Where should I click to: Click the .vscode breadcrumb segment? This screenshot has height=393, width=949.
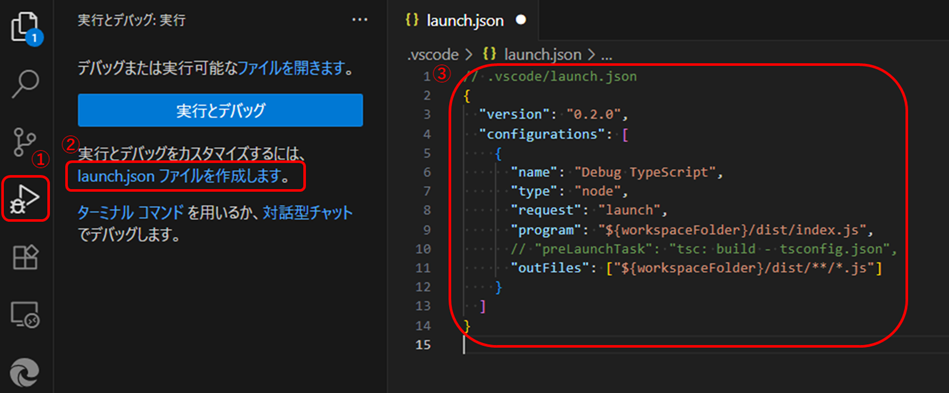(432, 54)
